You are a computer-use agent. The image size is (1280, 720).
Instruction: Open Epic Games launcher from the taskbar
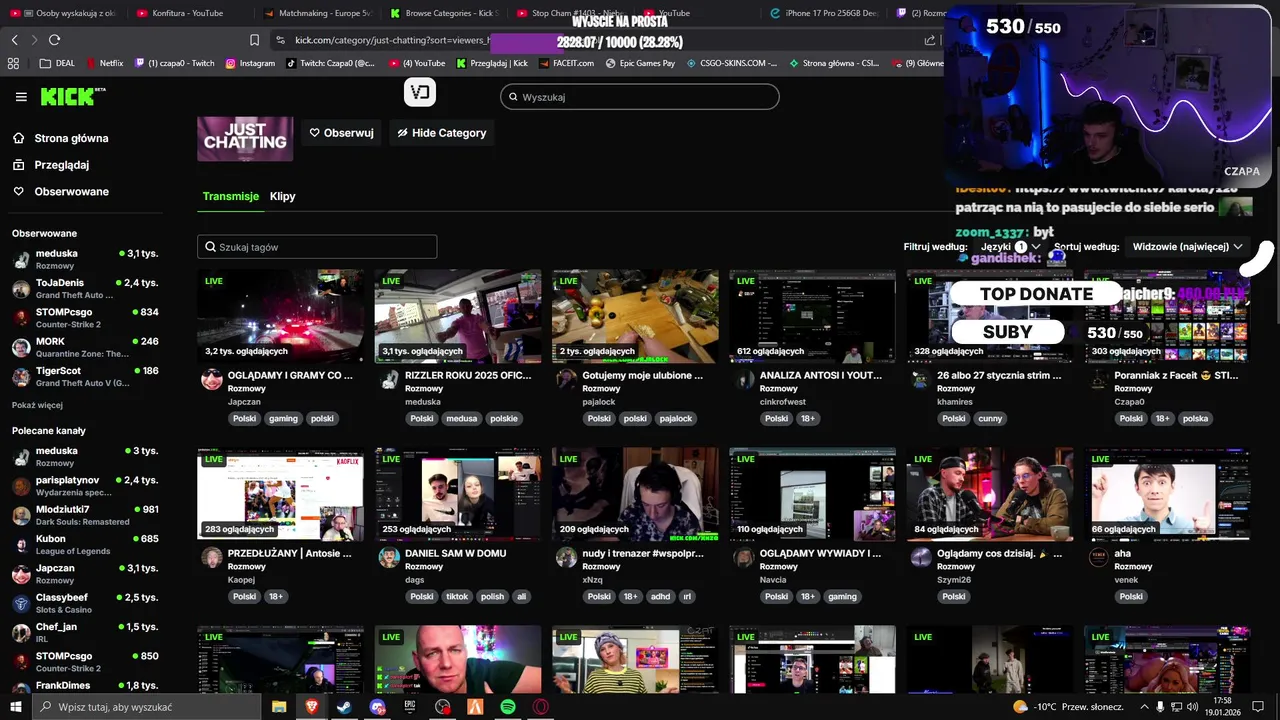pos(410,707)
